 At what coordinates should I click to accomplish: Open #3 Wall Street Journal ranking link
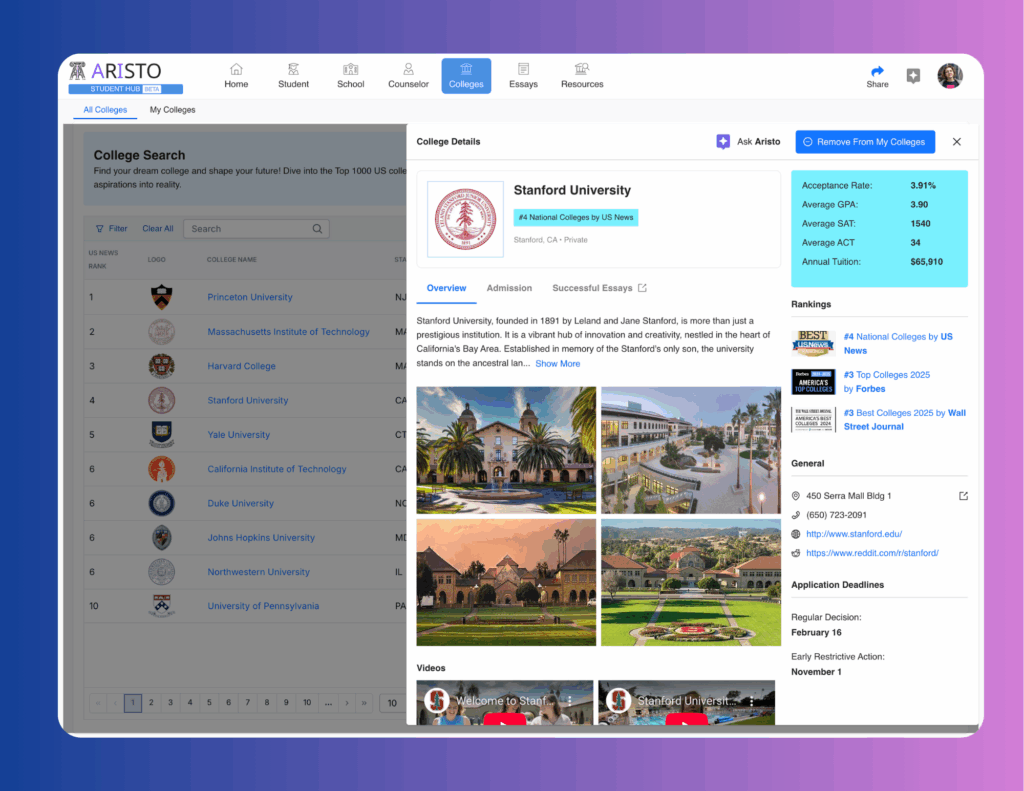click(x=904, y=419)
